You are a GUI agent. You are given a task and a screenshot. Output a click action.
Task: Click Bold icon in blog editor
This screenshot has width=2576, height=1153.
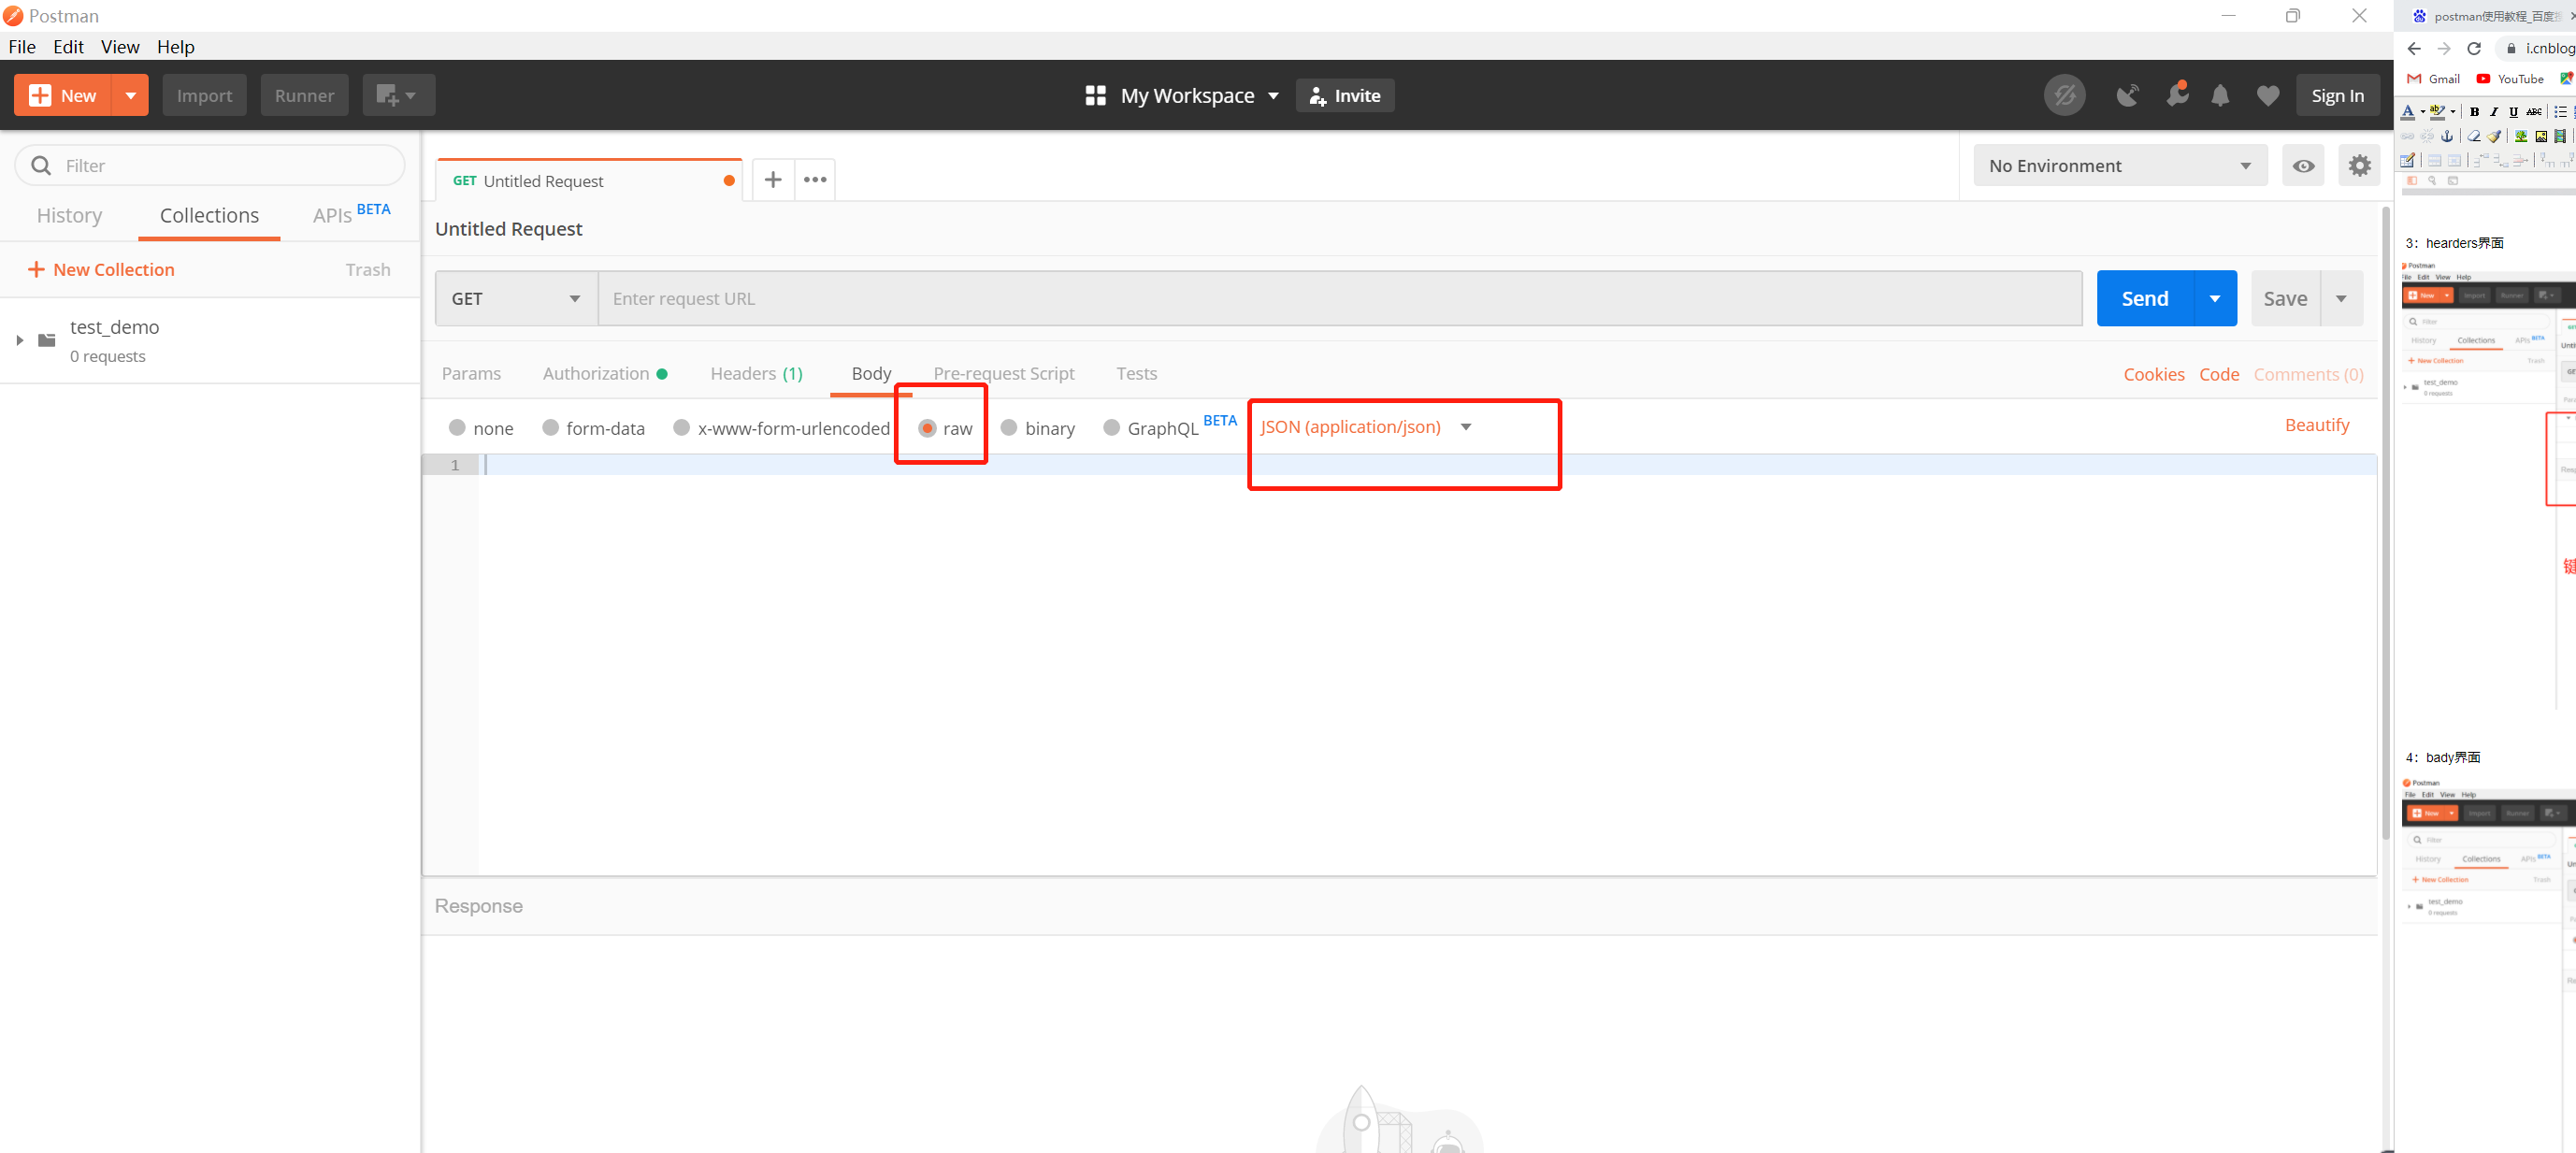(2474, 111)
